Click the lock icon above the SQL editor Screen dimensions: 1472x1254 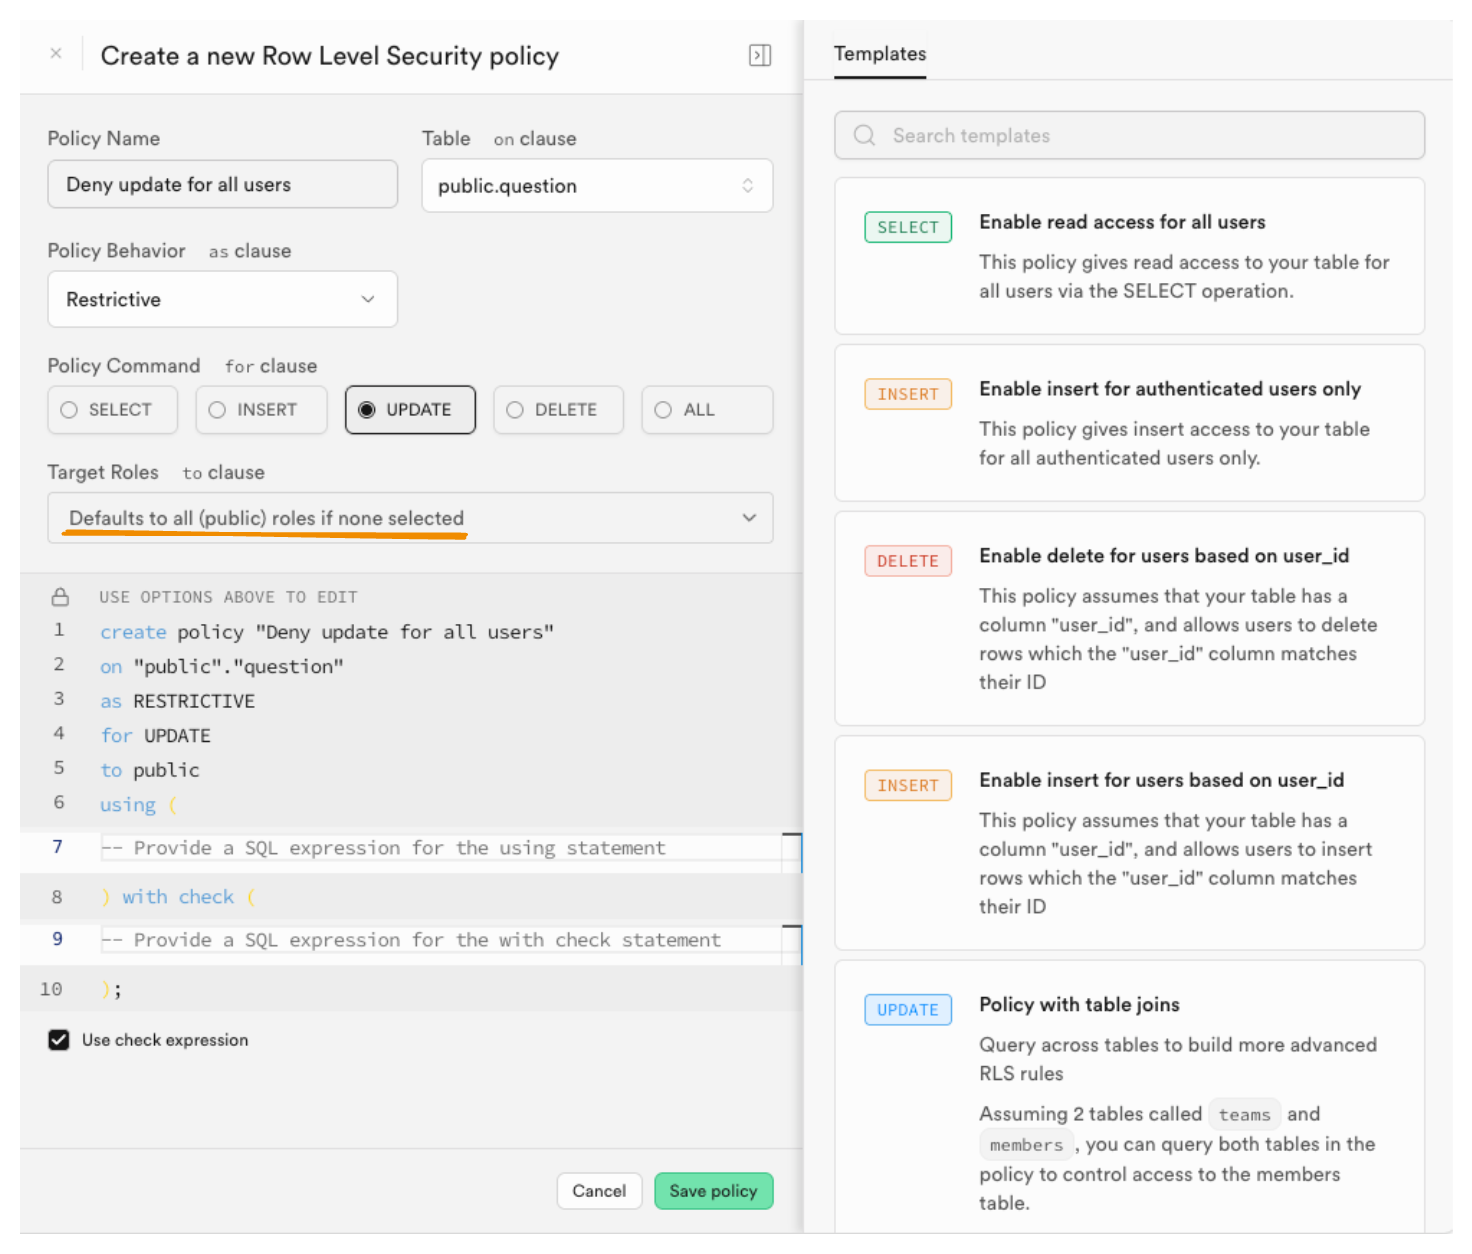[x=60, y=597]
